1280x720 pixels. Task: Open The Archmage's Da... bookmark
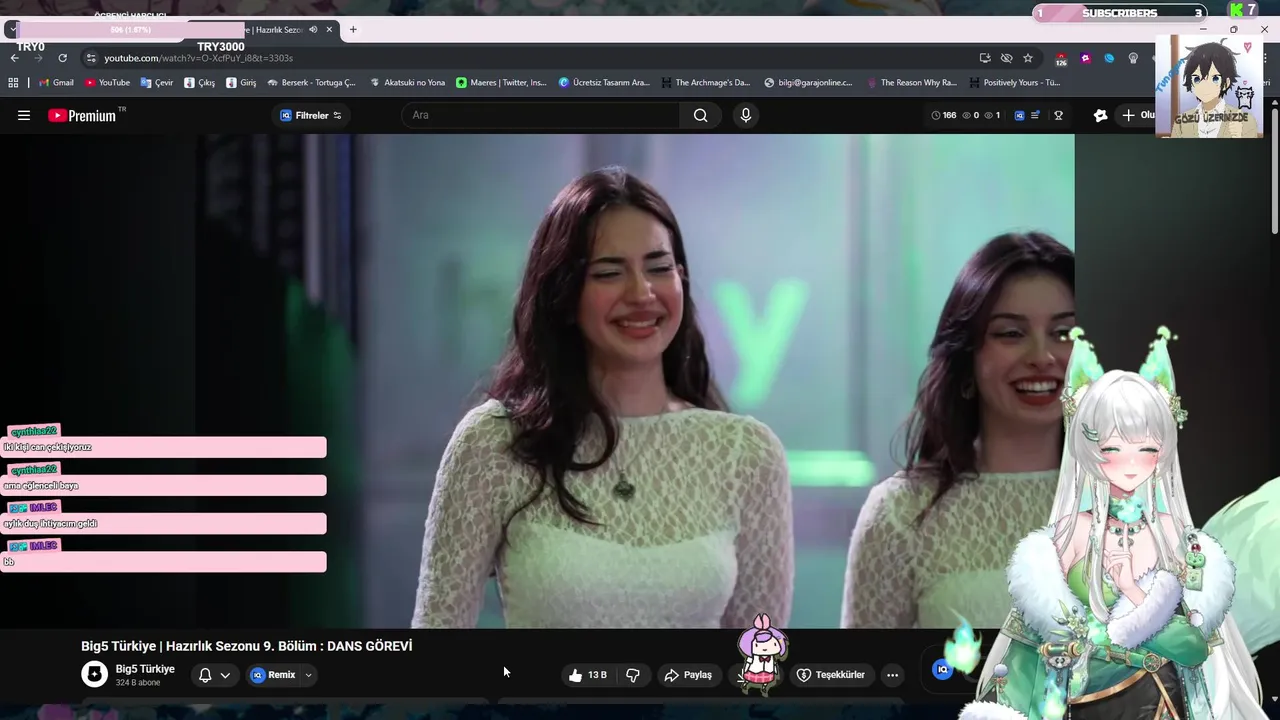[x=705, y=83]
